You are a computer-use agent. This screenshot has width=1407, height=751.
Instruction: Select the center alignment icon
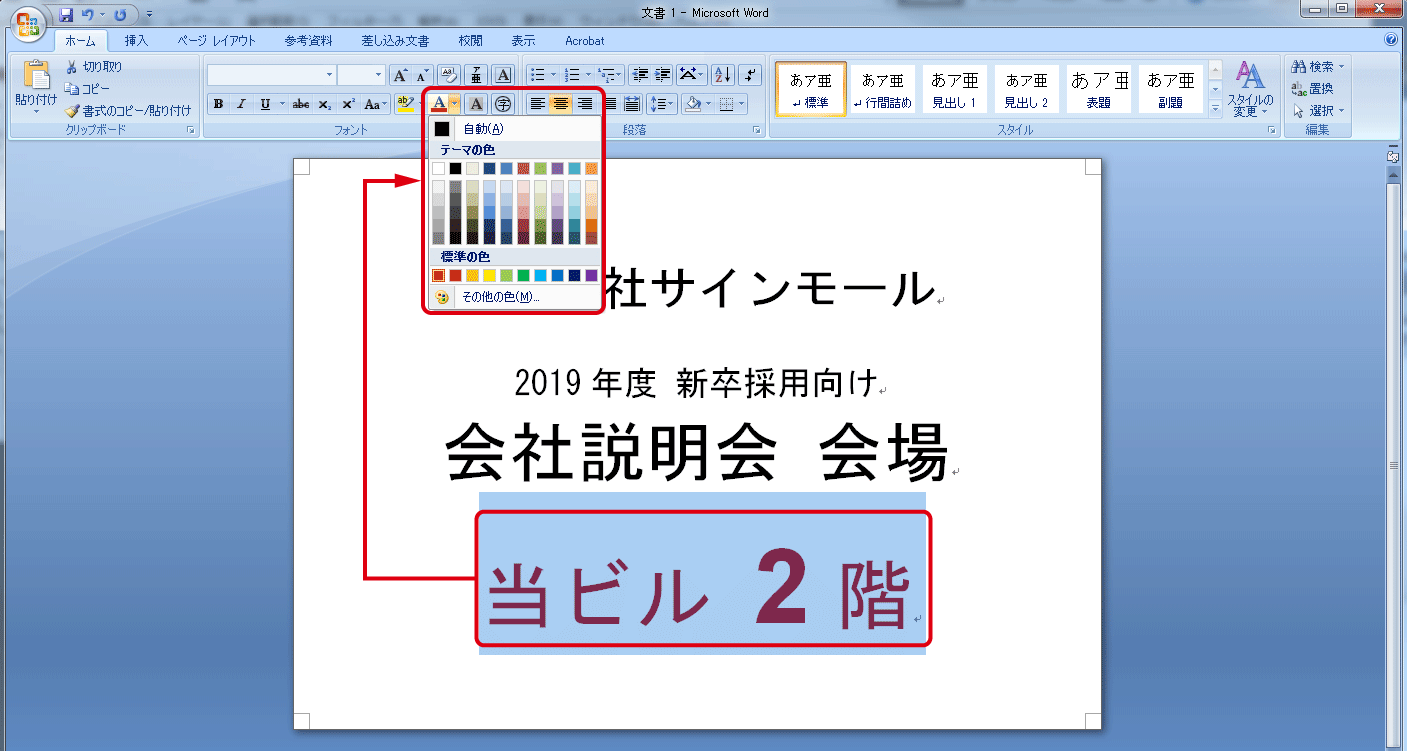(x=561, y=103)
